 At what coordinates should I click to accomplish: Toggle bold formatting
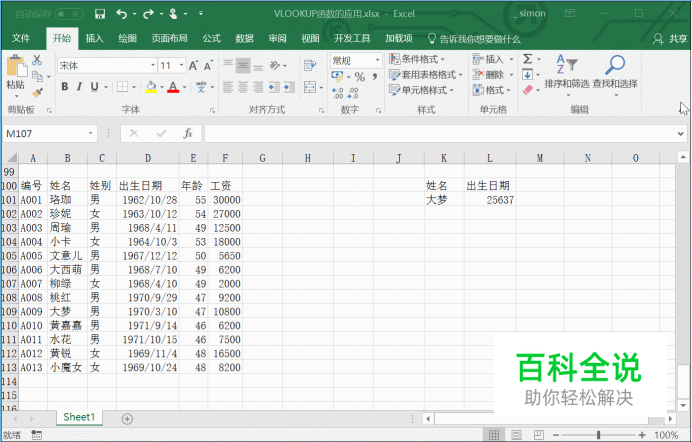pyautogui.click(x=64, y=86)
